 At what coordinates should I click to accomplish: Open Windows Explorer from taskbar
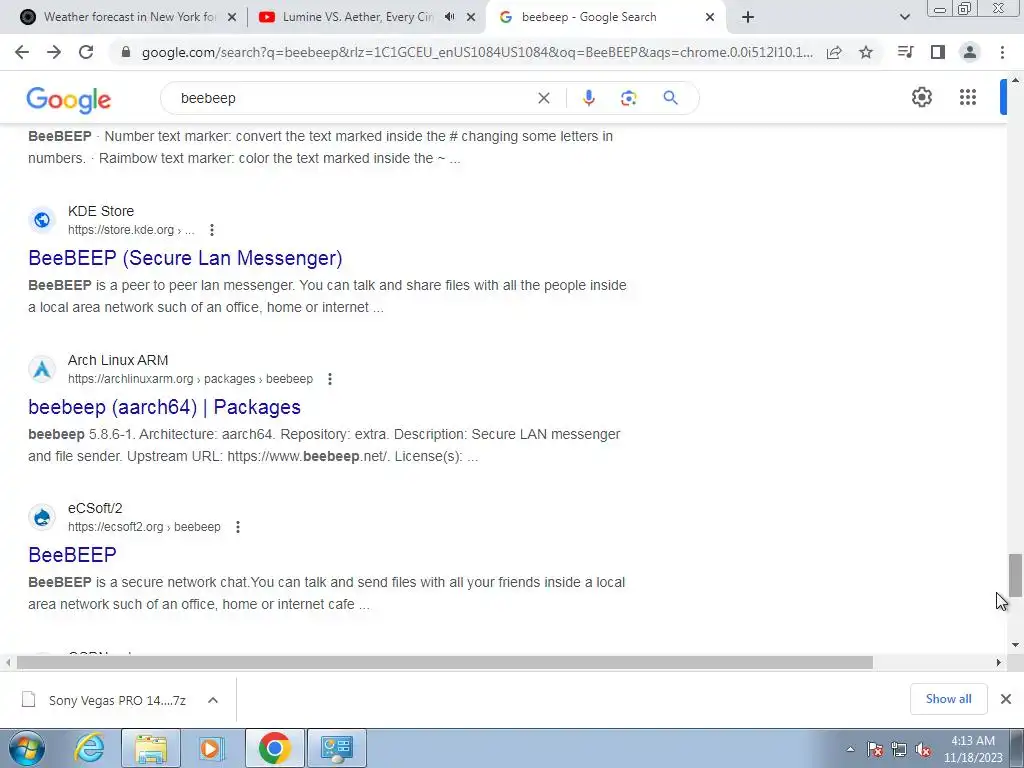[150, 748]
